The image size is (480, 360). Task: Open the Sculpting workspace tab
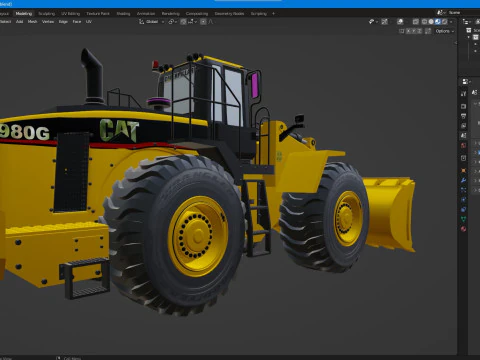pos(46,14)
